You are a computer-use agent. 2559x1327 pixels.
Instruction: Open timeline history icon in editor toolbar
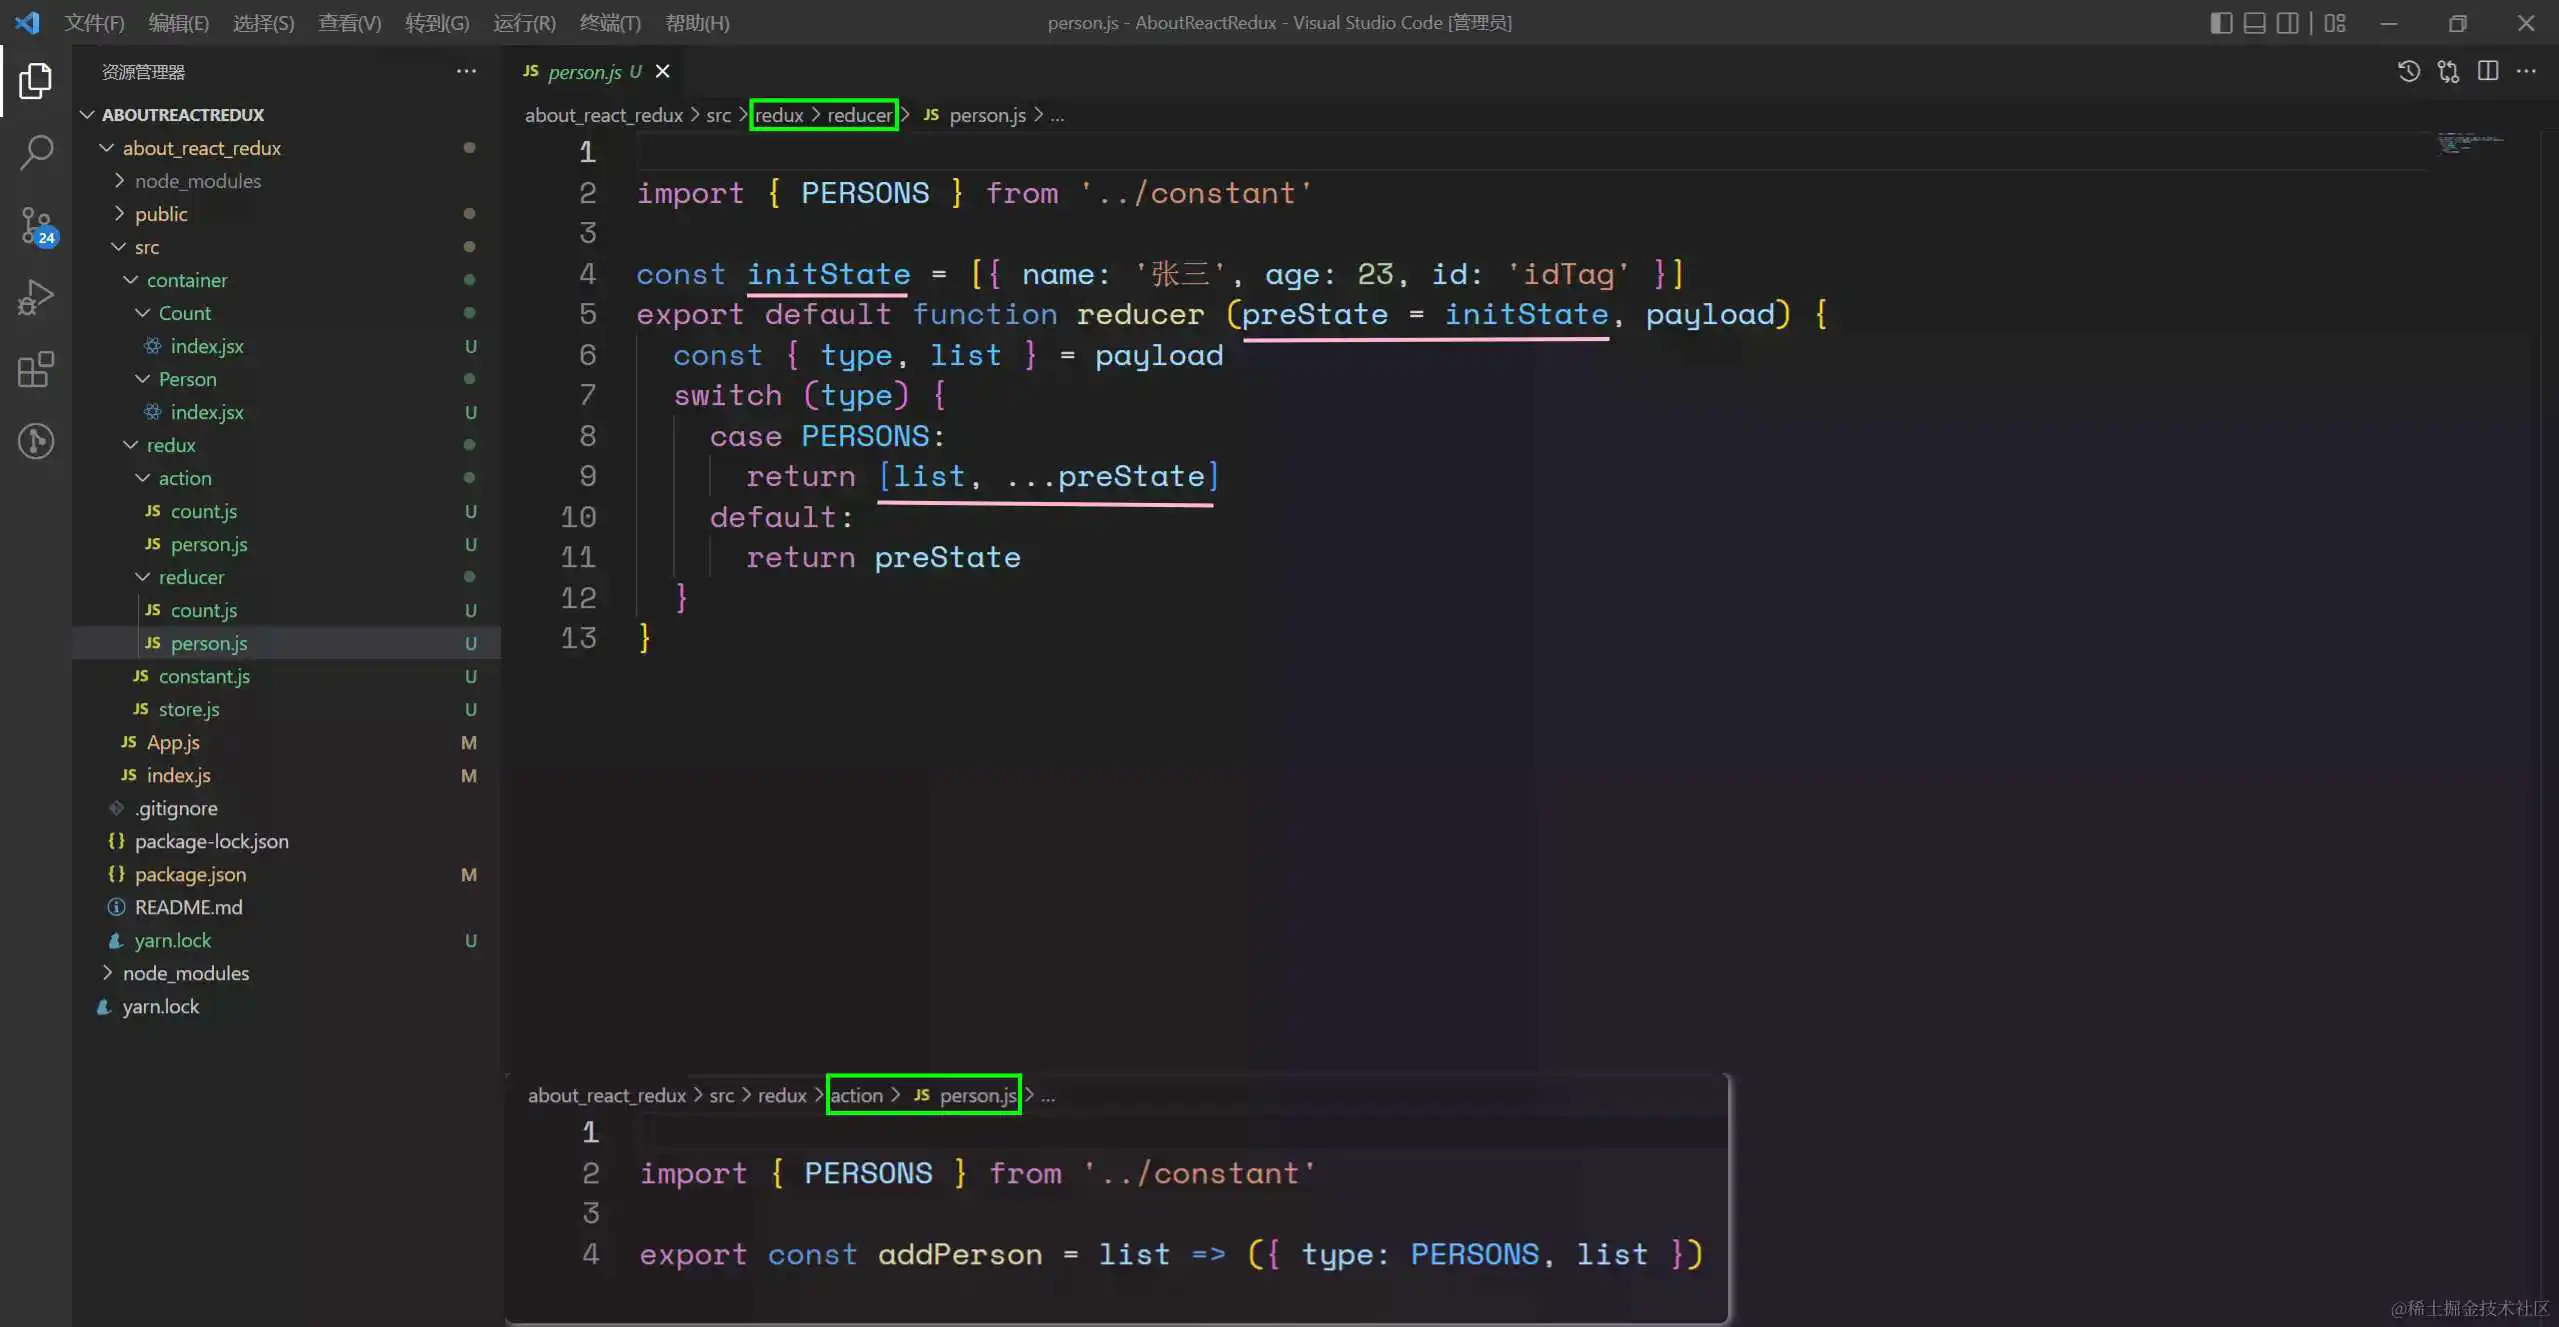pos(2408,71)
